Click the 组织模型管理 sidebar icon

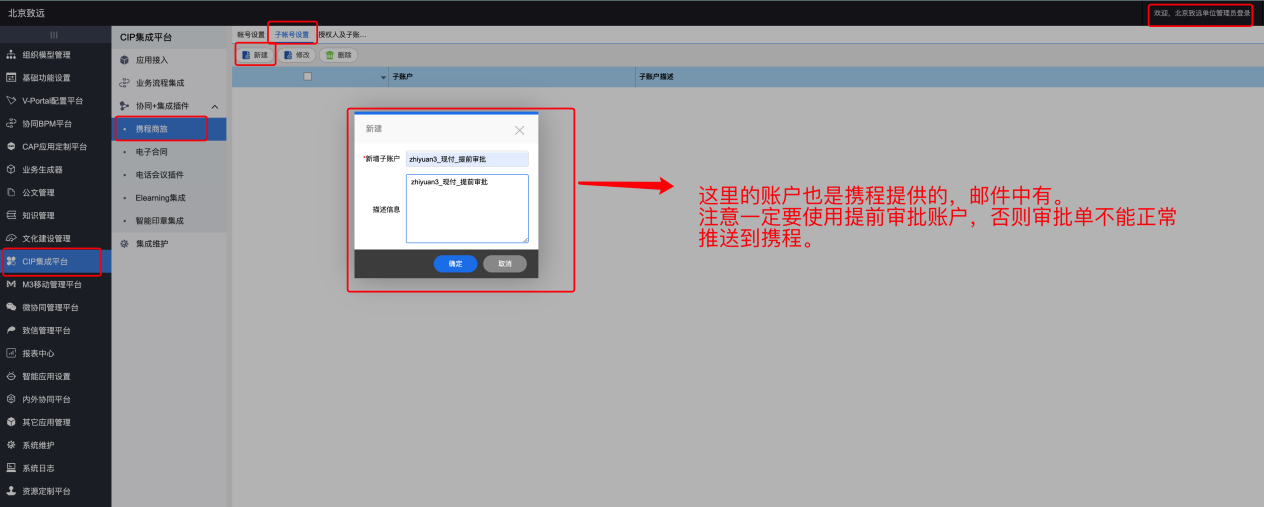[x=11, y=55]
